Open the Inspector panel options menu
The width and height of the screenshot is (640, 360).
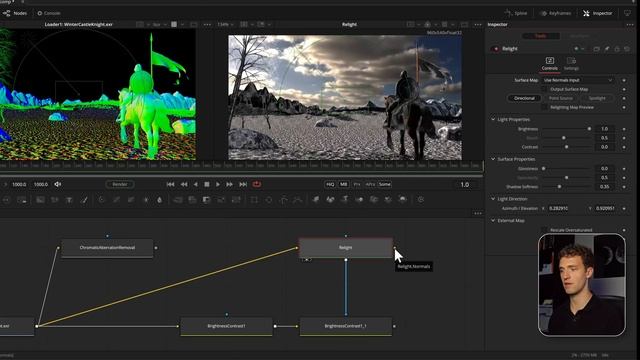point(630,24)
